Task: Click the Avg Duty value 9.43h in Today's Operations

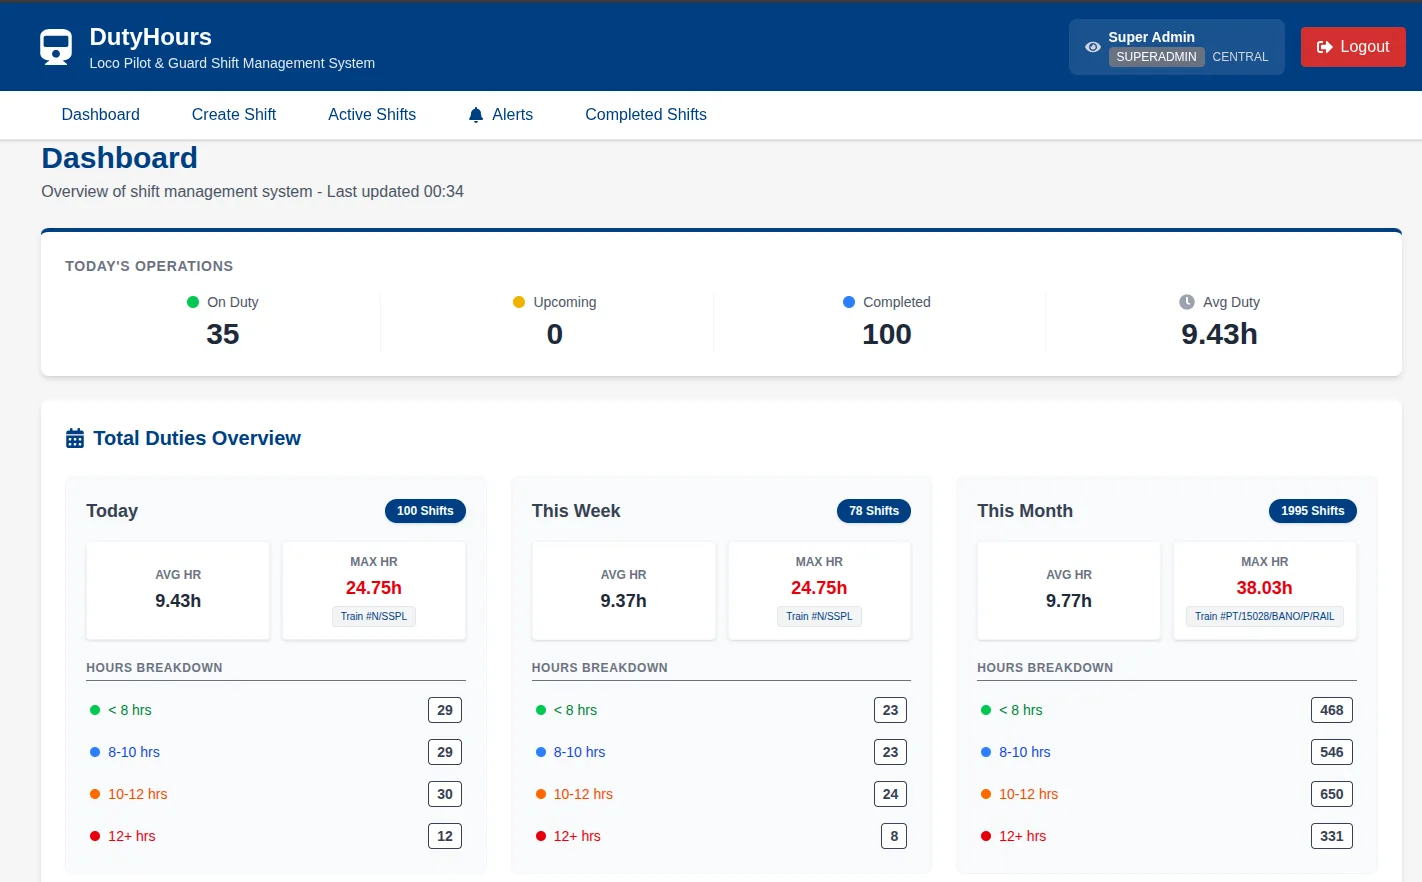Action: click(1219, 334)
